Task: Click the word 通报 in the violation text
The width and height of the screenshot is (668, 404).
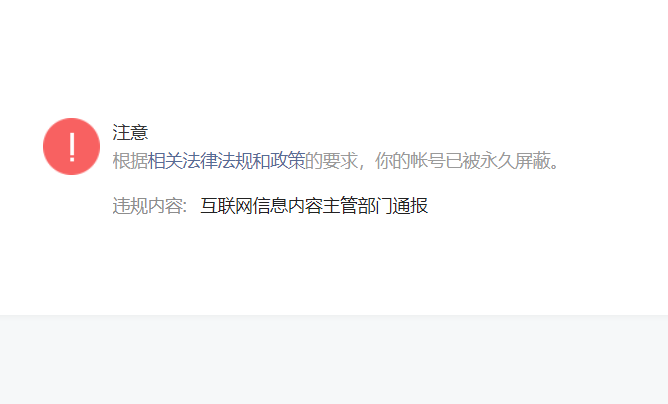Action: pos(411,206)
